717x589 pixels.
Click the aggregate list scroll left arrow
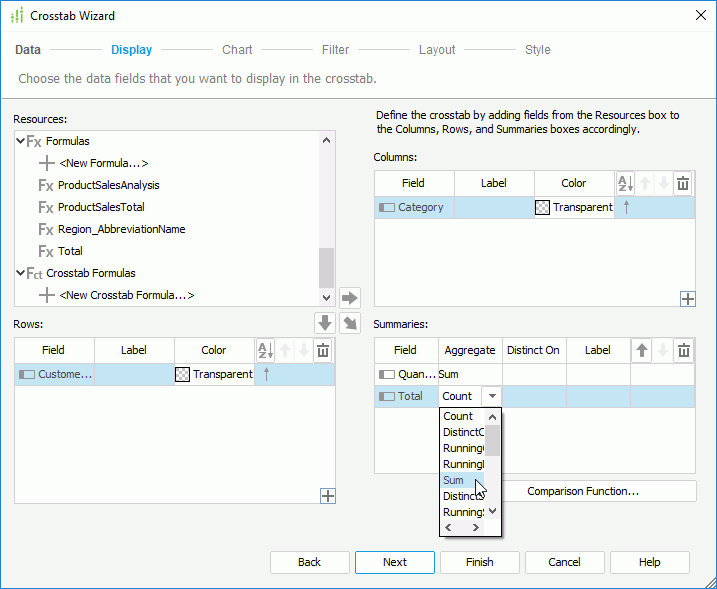[x=449, y=527]
